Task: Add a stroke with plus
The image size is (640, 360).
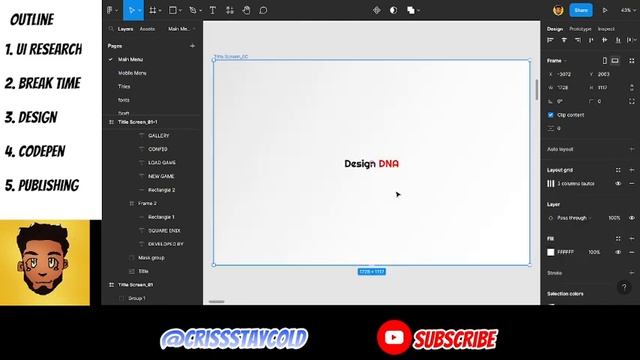Action: pyautogui.click(x=632, y=273)
